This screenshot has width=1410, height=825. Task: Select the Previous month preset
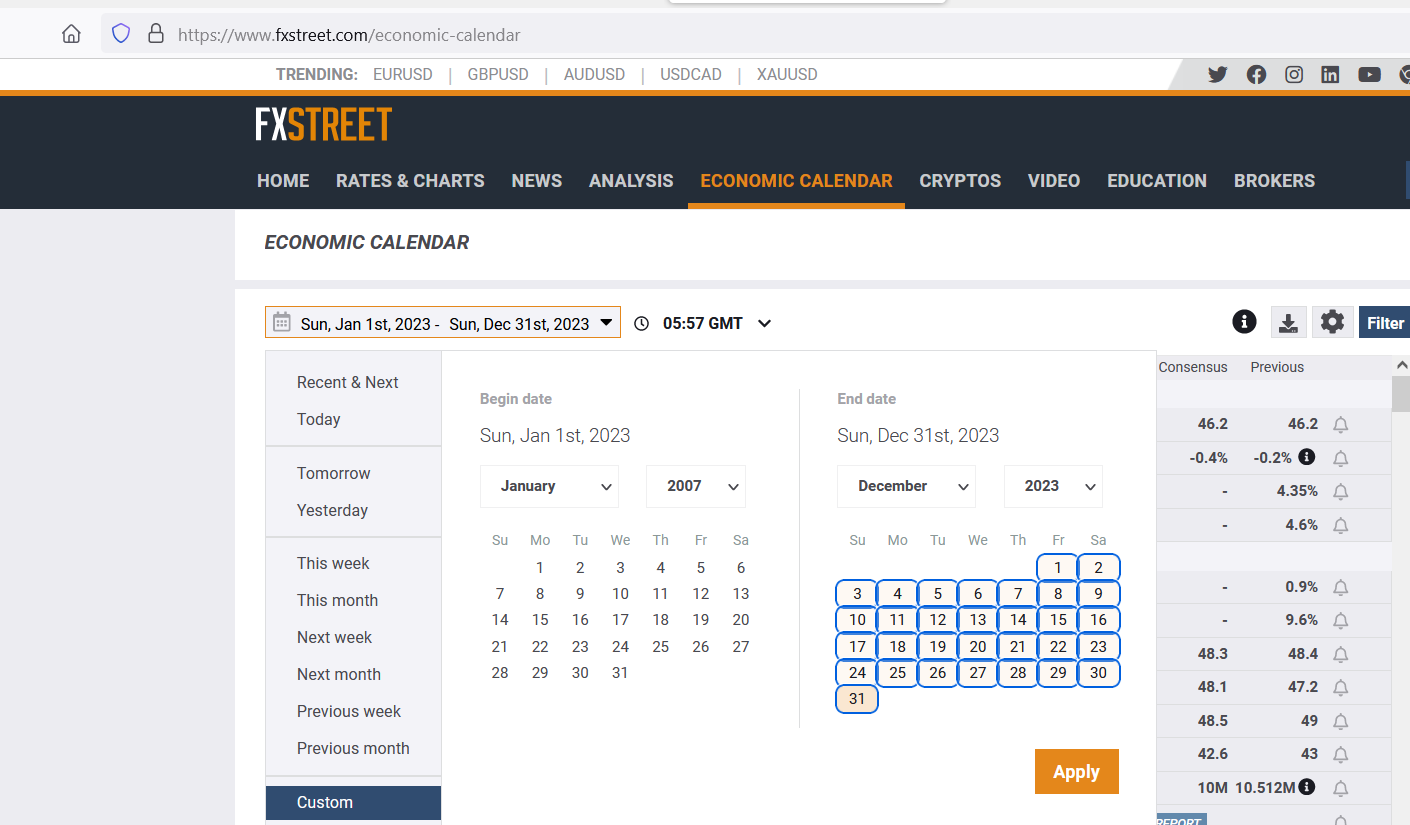pyautogui.click(x=353, y=748)
